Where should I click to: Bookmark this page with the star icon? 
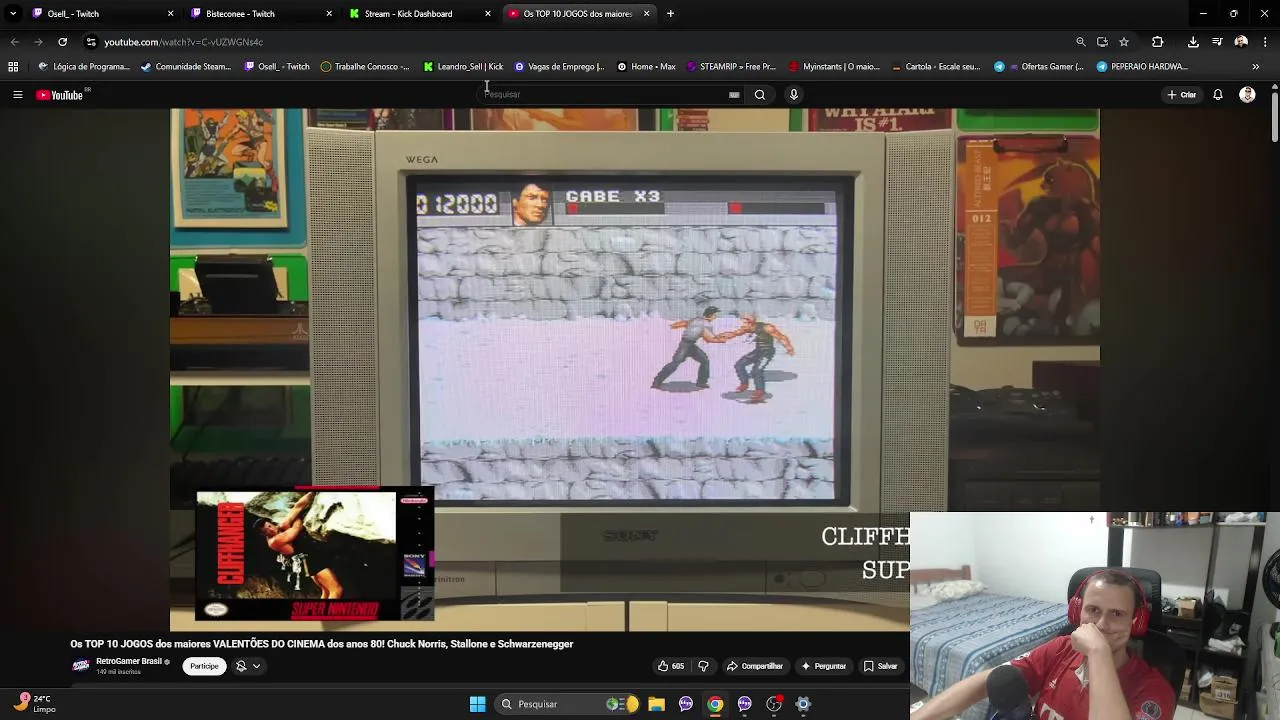pos(1124,42)
